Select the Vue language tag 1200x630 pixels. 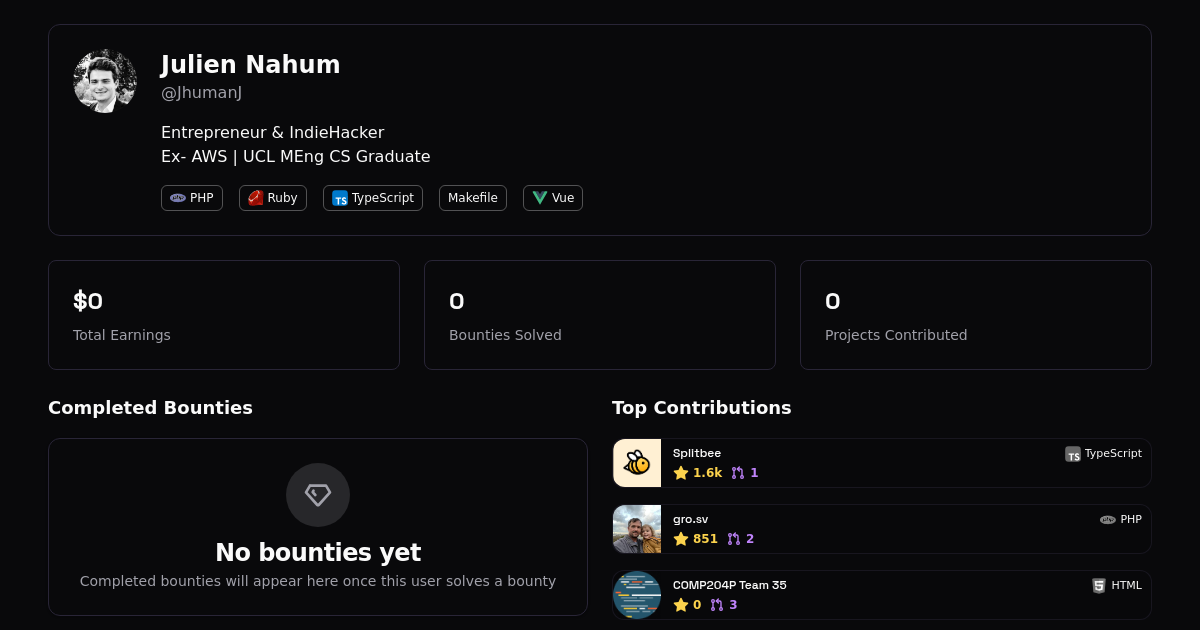(x=553, y=198)
